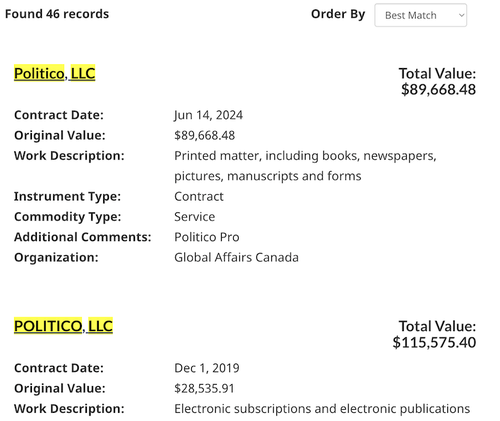Viewport: 500px width, 421px height.
Task: Click the Order By label
Action: (x=338, y=14)
